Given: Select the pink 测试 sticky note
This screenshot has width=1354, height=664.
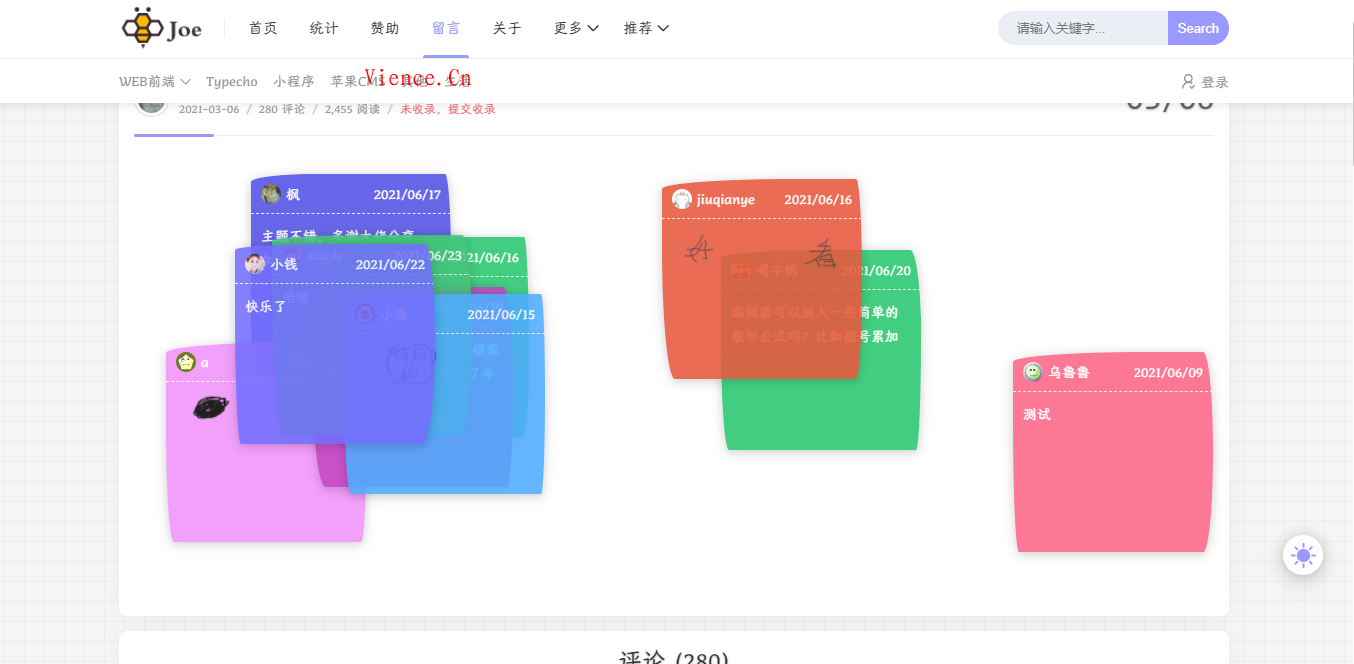Looking at the screenshot, I should [1112, 470].
